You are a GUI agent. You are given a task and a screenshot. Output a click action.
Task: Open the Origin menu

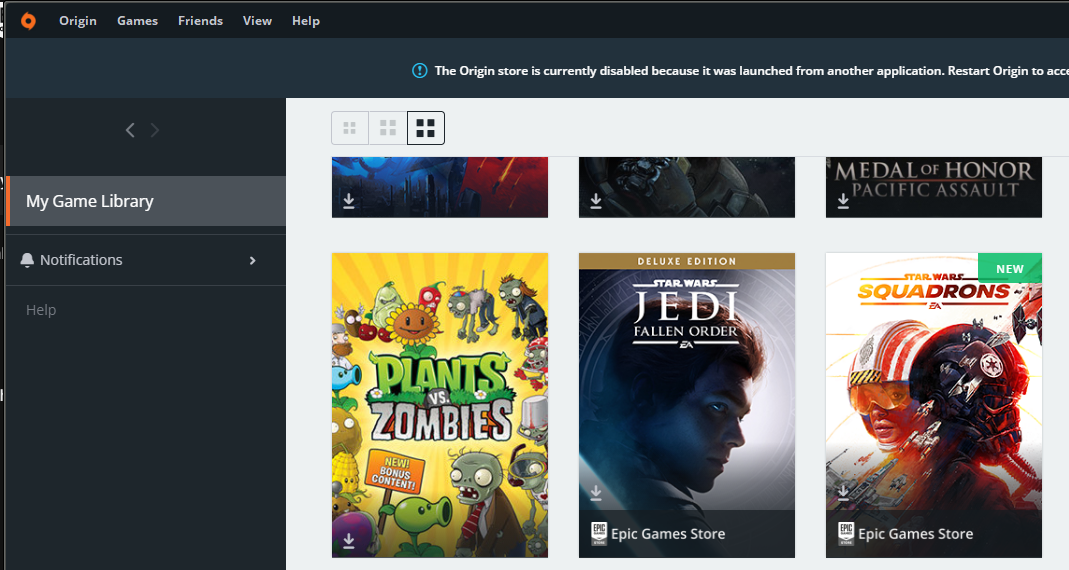coord(78,21)
